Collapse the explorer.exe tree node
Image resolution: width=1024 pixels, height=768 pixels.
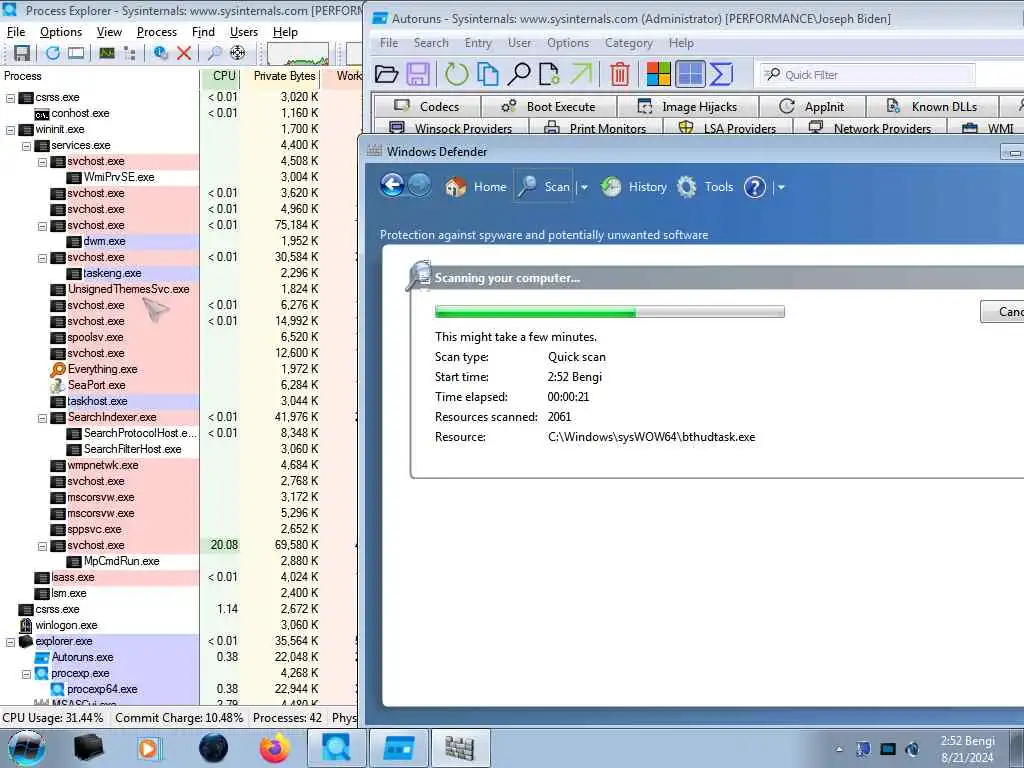[x=10, y=642]
